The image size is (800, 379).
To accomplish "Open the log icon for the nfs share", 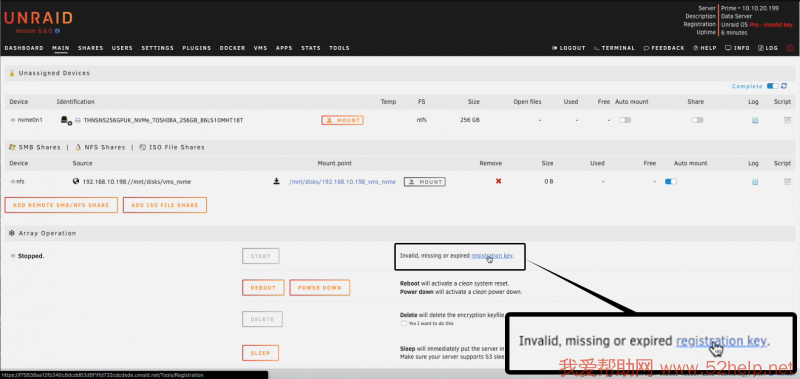I will pos(755,182).
